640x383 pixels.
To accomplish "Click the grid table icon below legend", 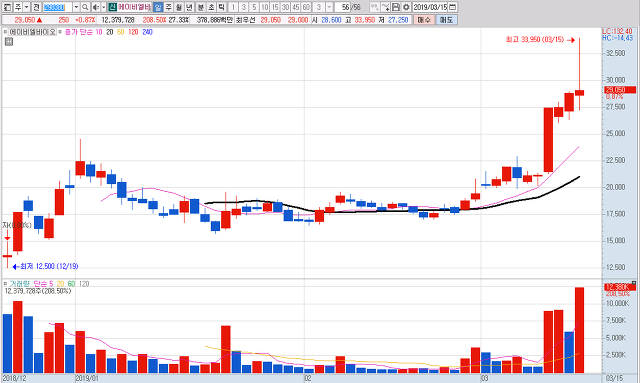I will point(9,42).
